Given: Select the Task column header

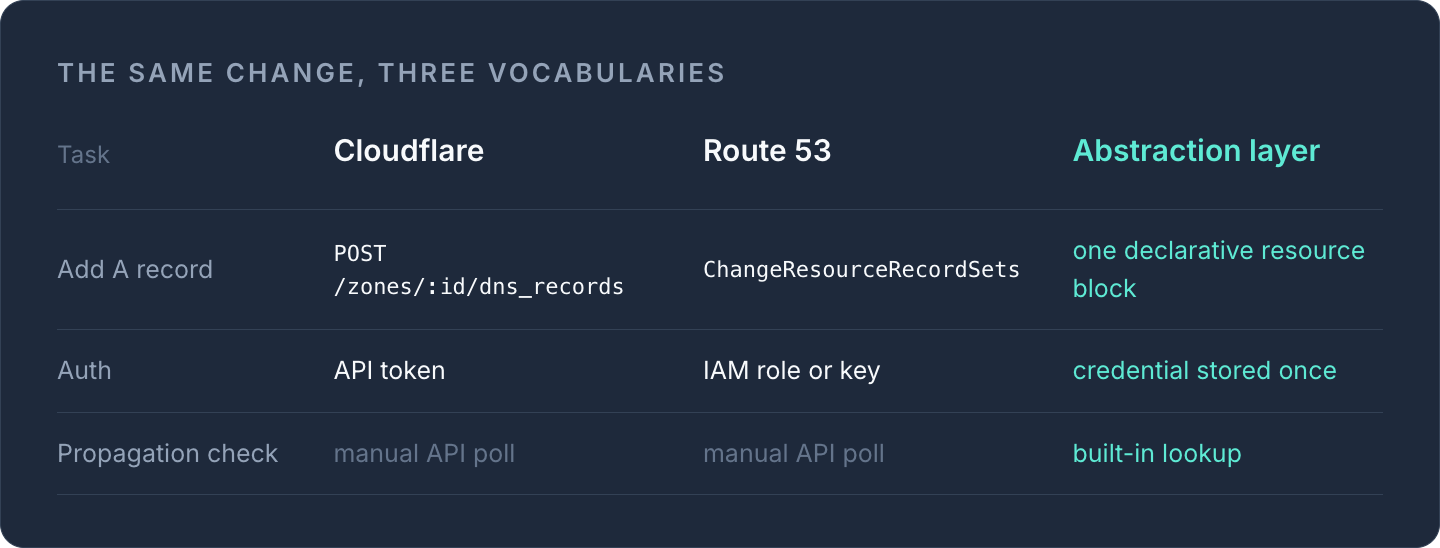Looking at the screenshot, I should point(84,154).
